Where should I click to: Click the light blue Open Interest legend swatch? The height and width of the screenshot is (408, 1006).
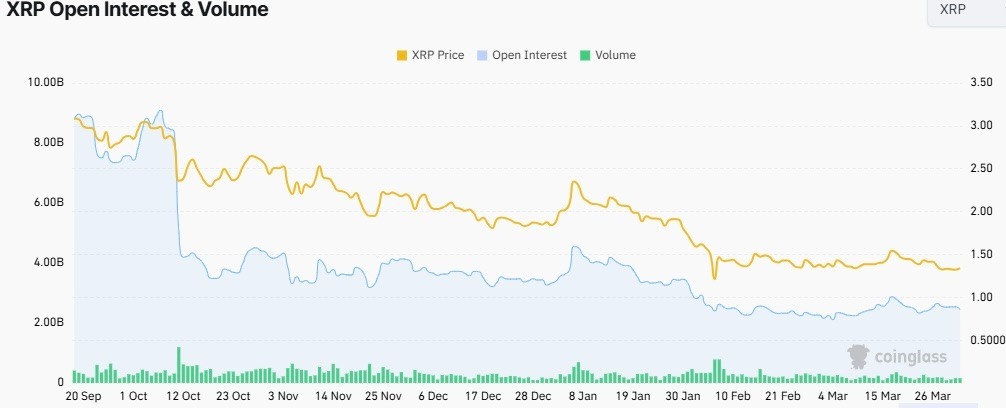(484, 55)
